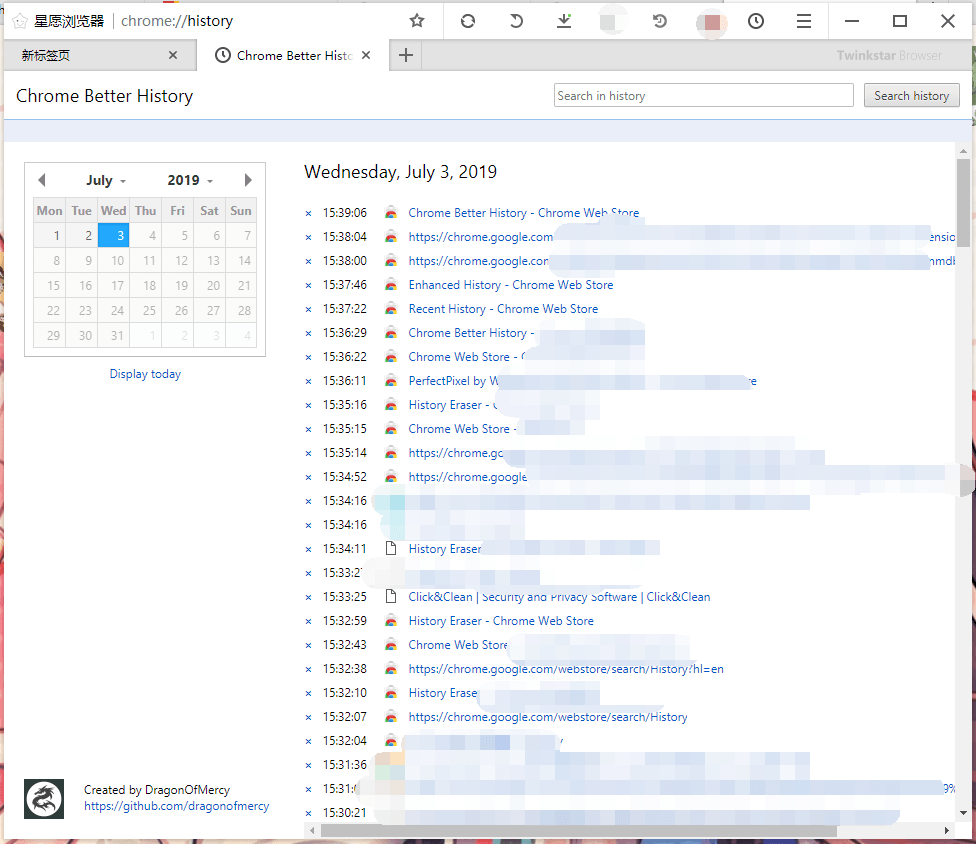Image resolution: width=976 pixels, height=844 pixels.
Task: Click the horizontal scrollbar left arrow
Action: tap(312, 830)
